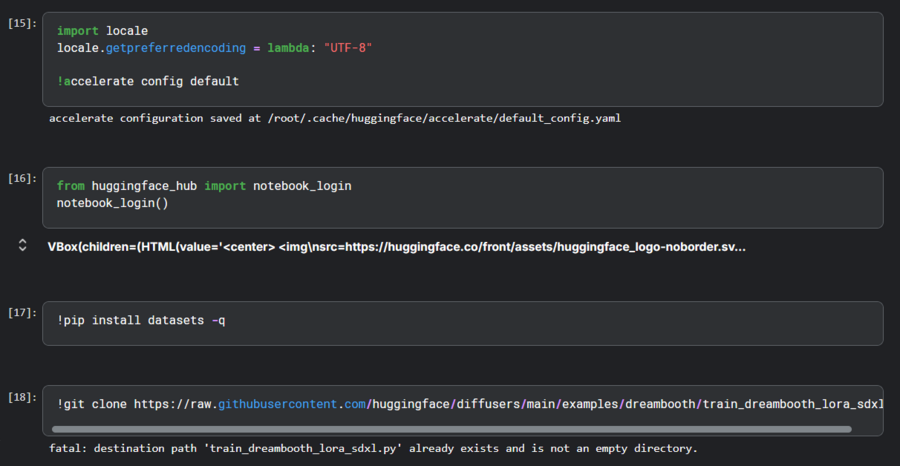Click the 'githubusercontent' text in the clone URL
900x466 pixels.
[278, 404]
